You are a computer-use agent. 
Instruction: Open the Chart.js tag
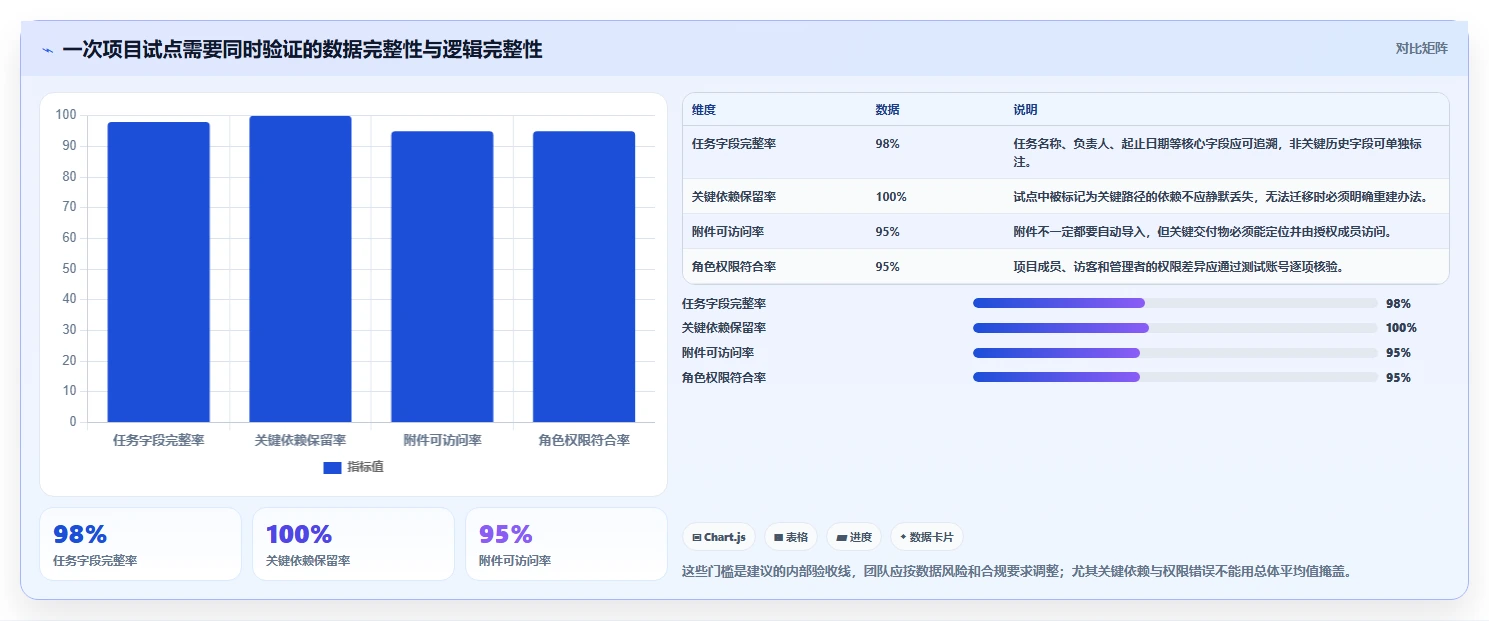point(719,537)
